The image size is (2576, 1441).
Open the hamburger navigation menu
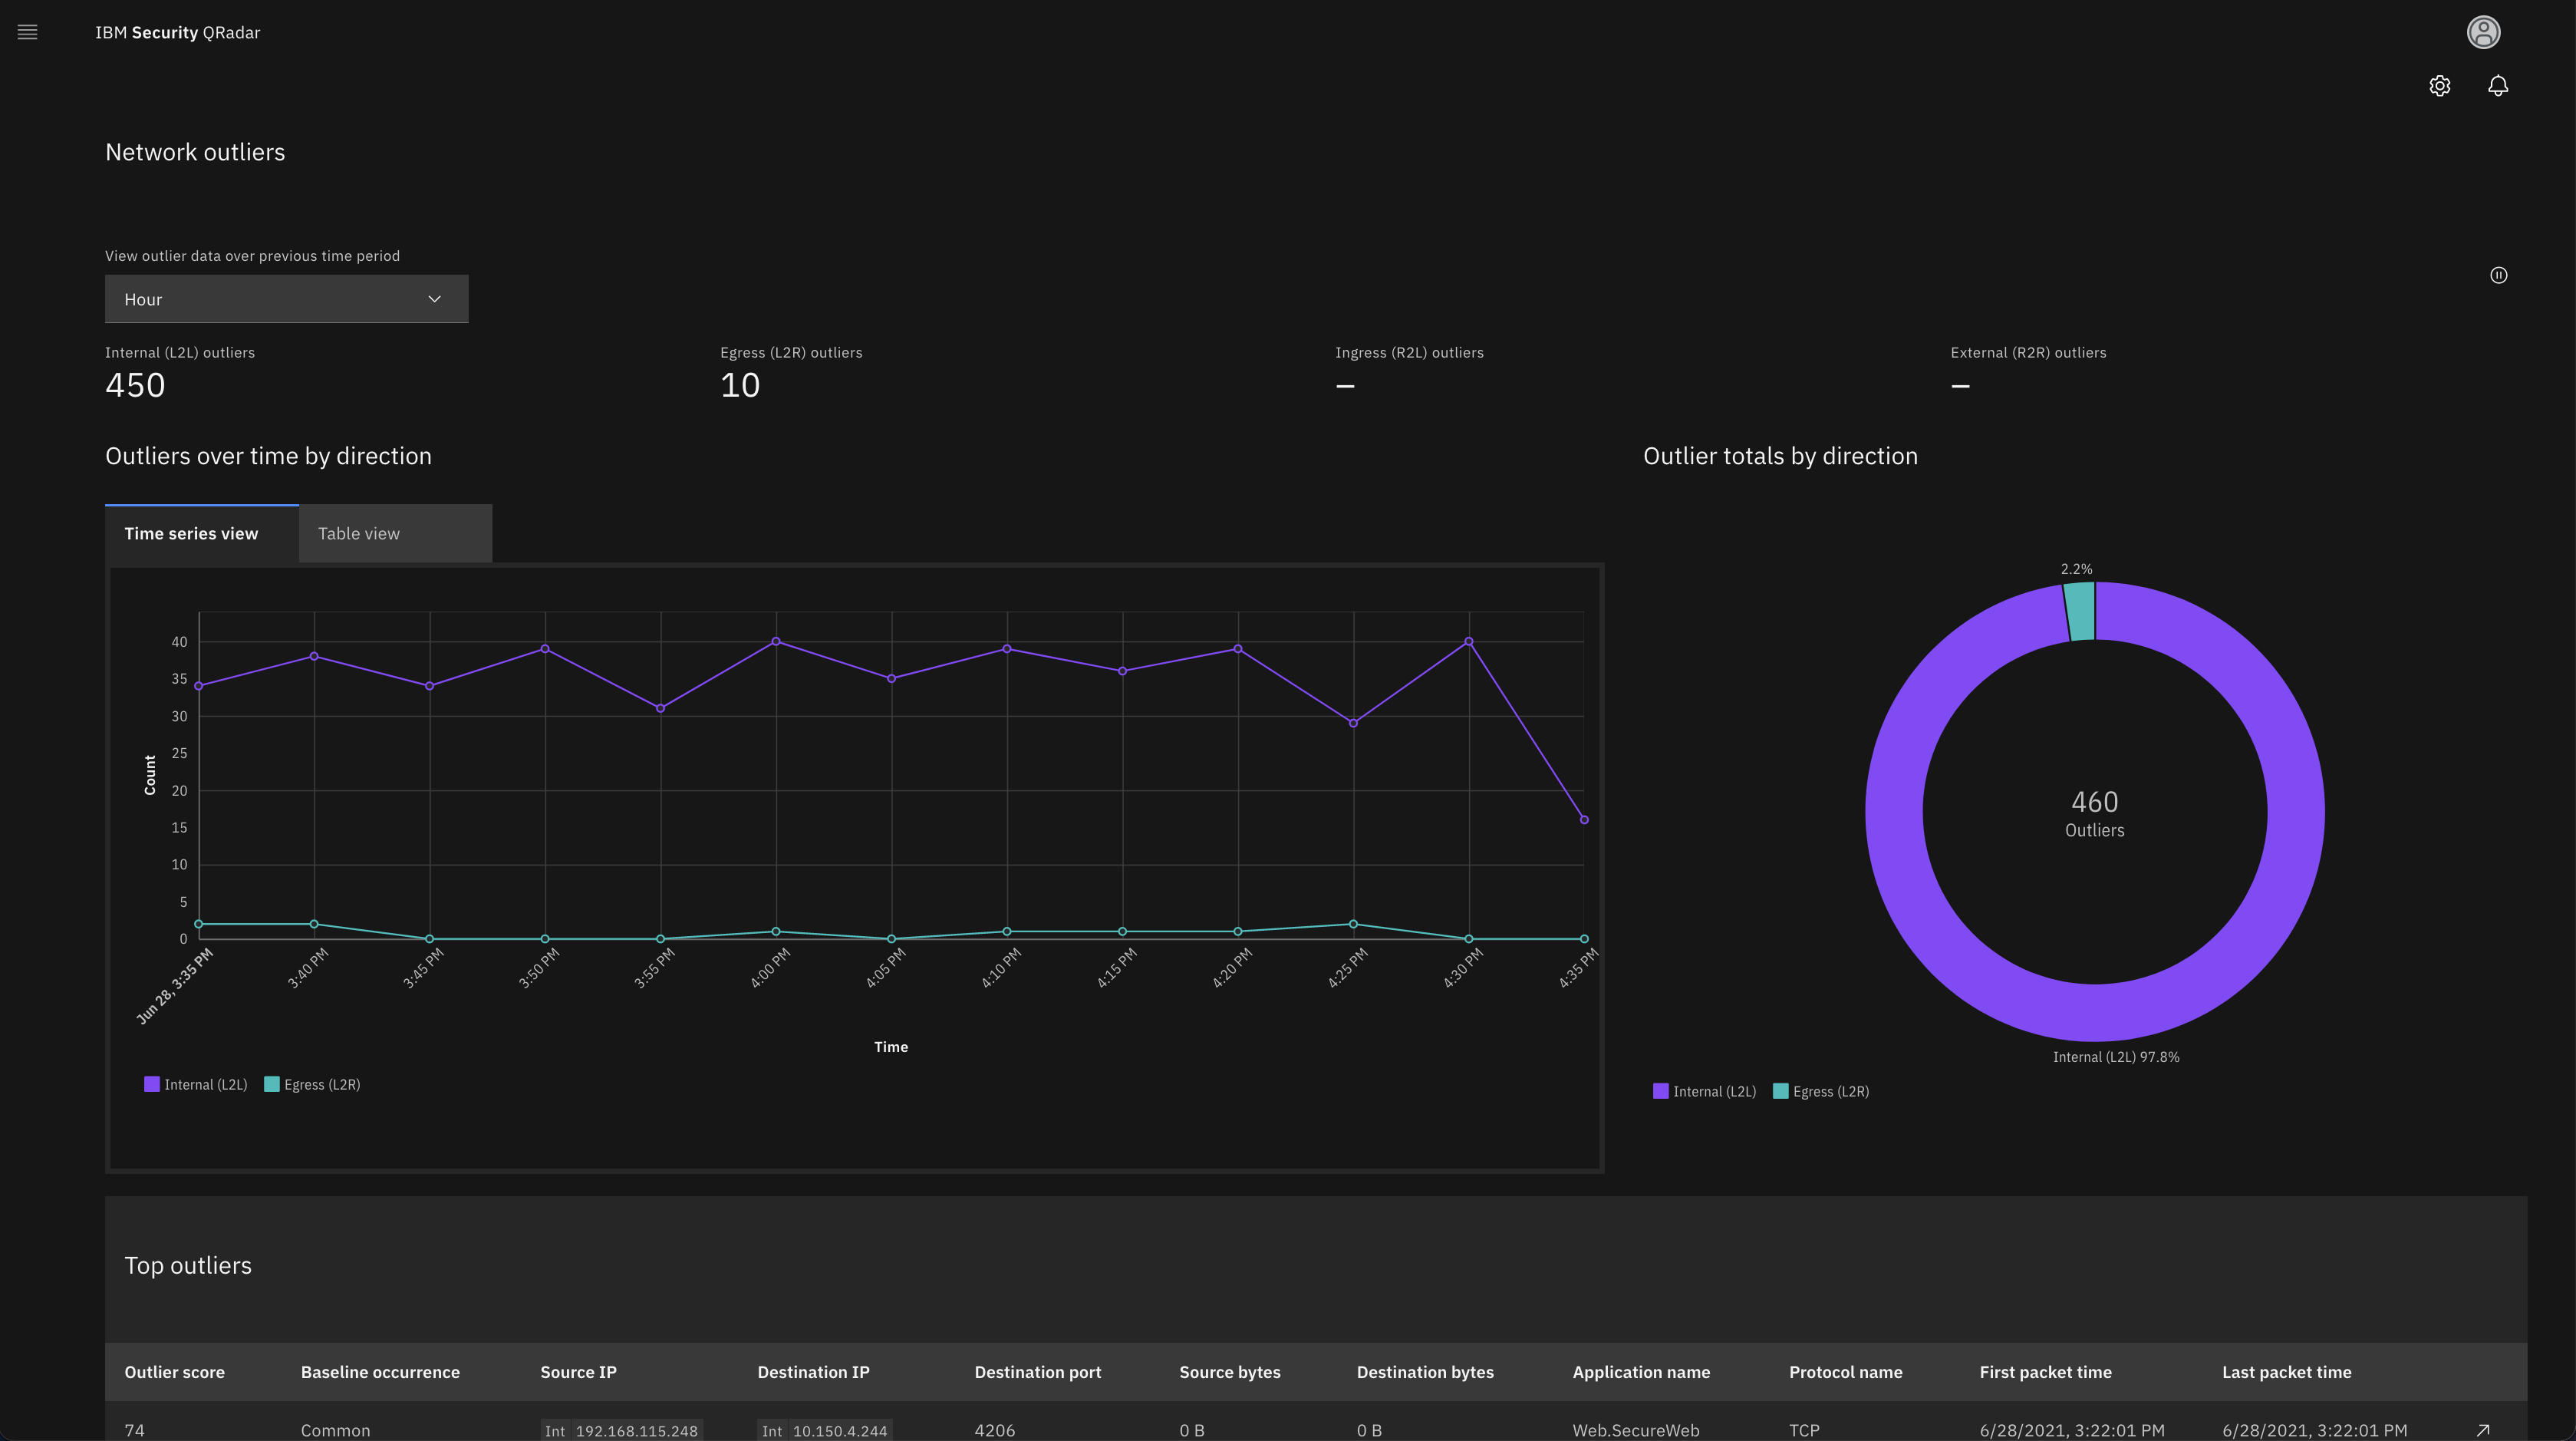[28, 32]
